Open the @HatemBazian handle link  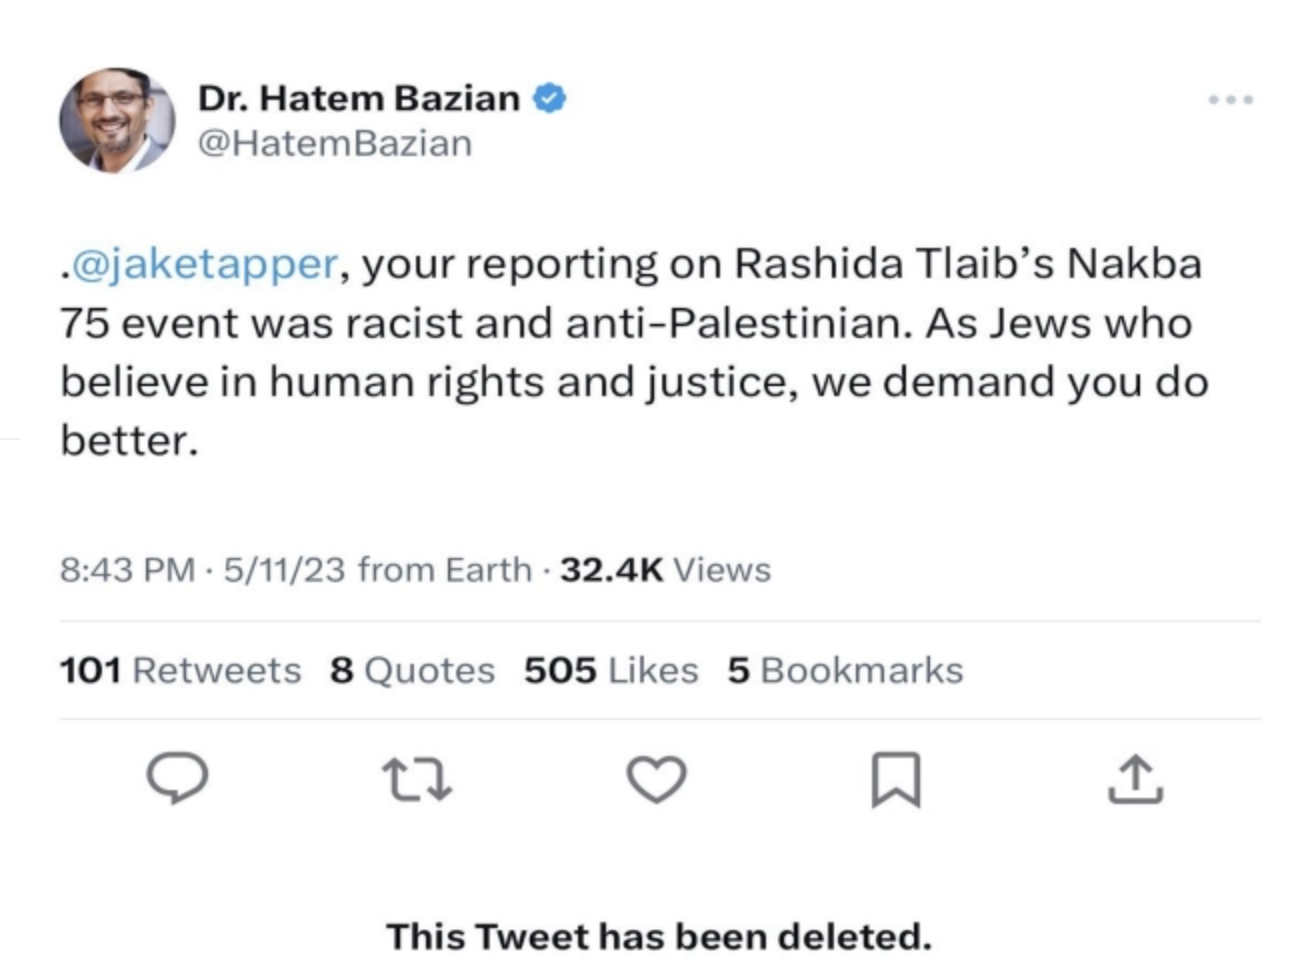(x=335, y=143)
